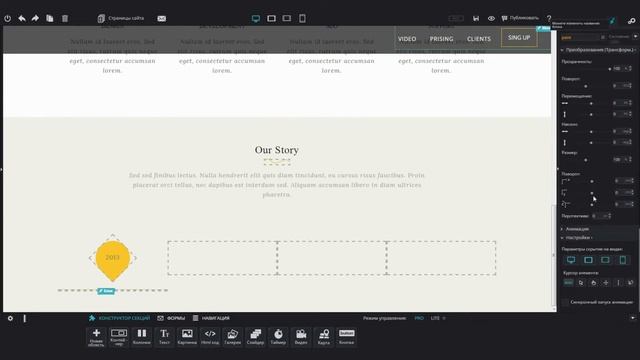Insert the Колонки columns element
Image resolution: width=640 pixels, height=360 pixels.
[142, 337]
